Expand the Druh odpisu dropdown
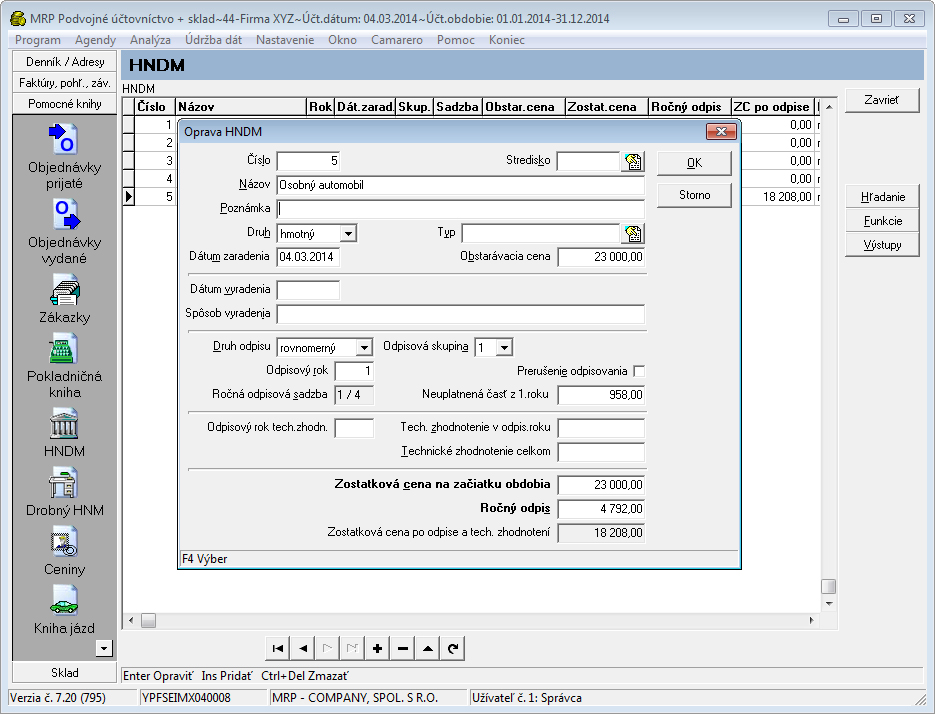 (x=364, y=347)
